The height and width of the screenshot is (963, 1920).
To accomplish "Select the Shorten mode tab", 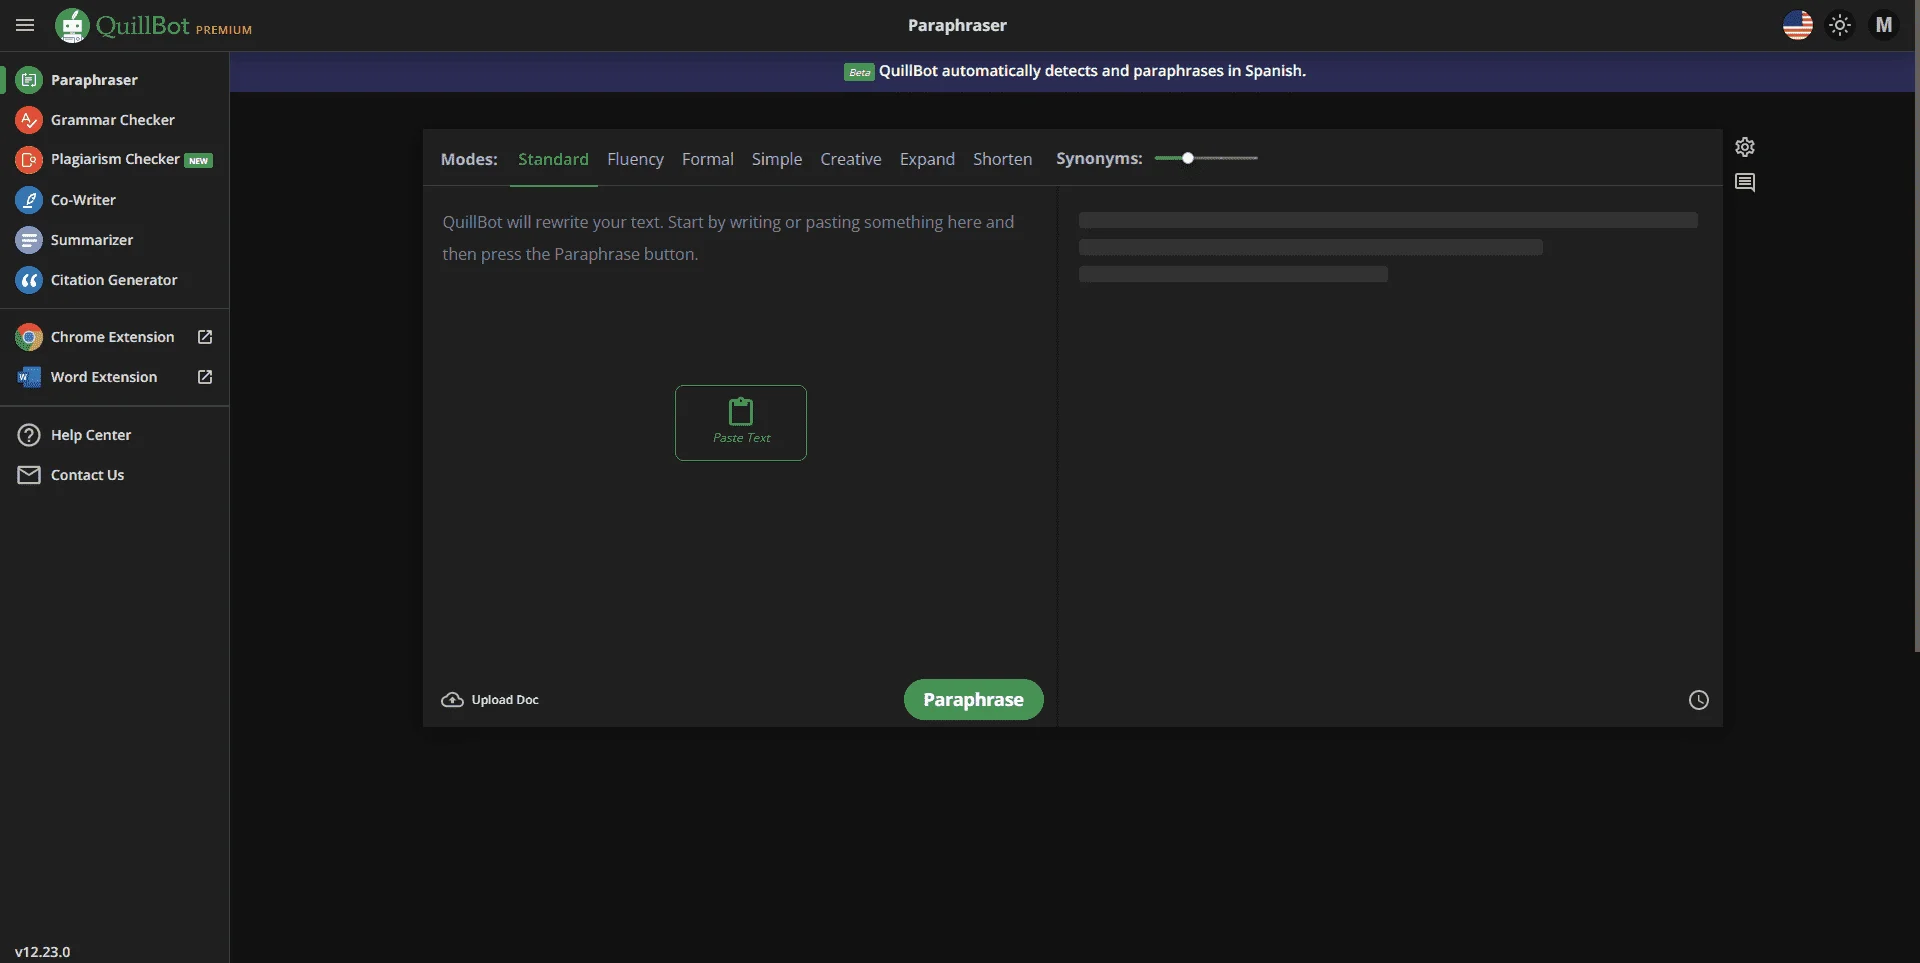I will 1002,159.
